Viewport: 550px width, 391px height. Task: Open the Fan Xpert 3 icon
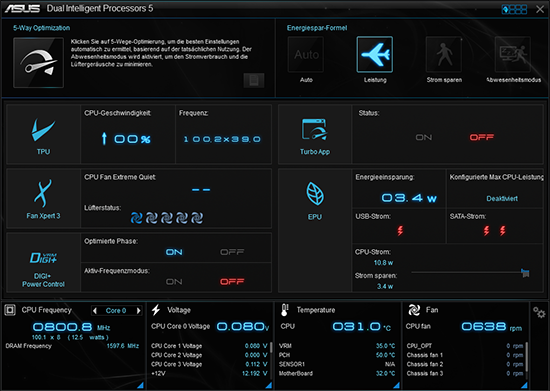[x=43, y=193]
